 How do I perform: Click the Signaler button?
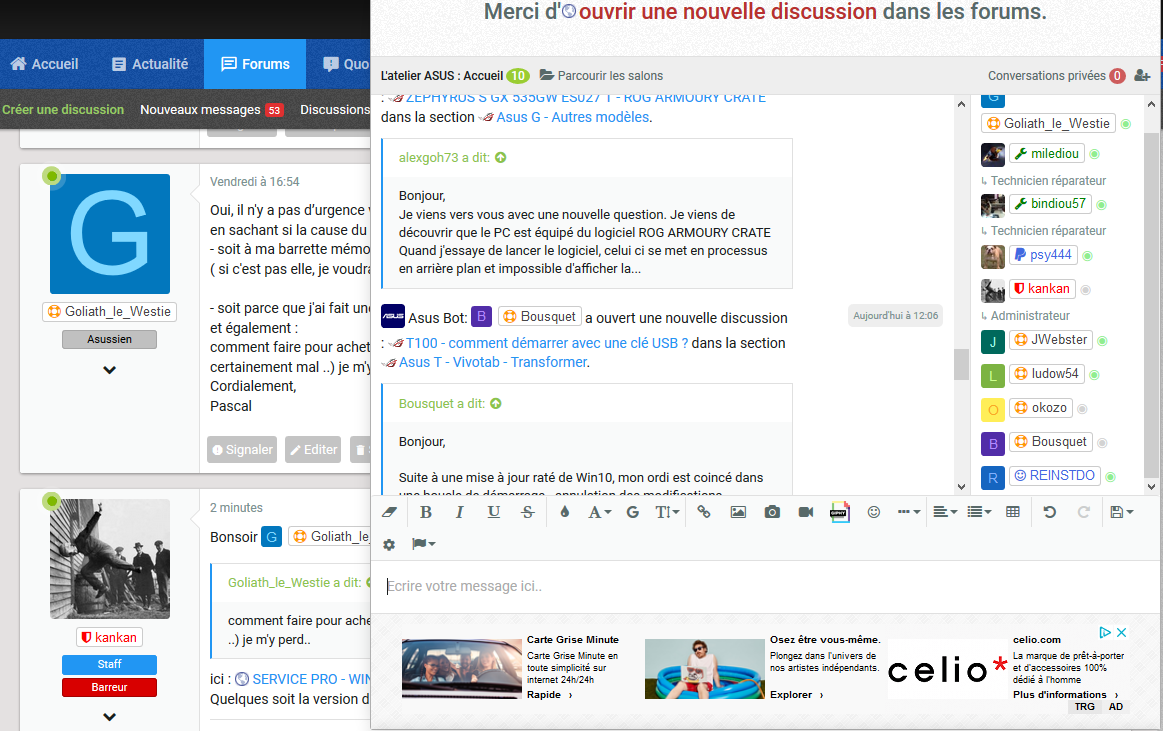point(242,449)
